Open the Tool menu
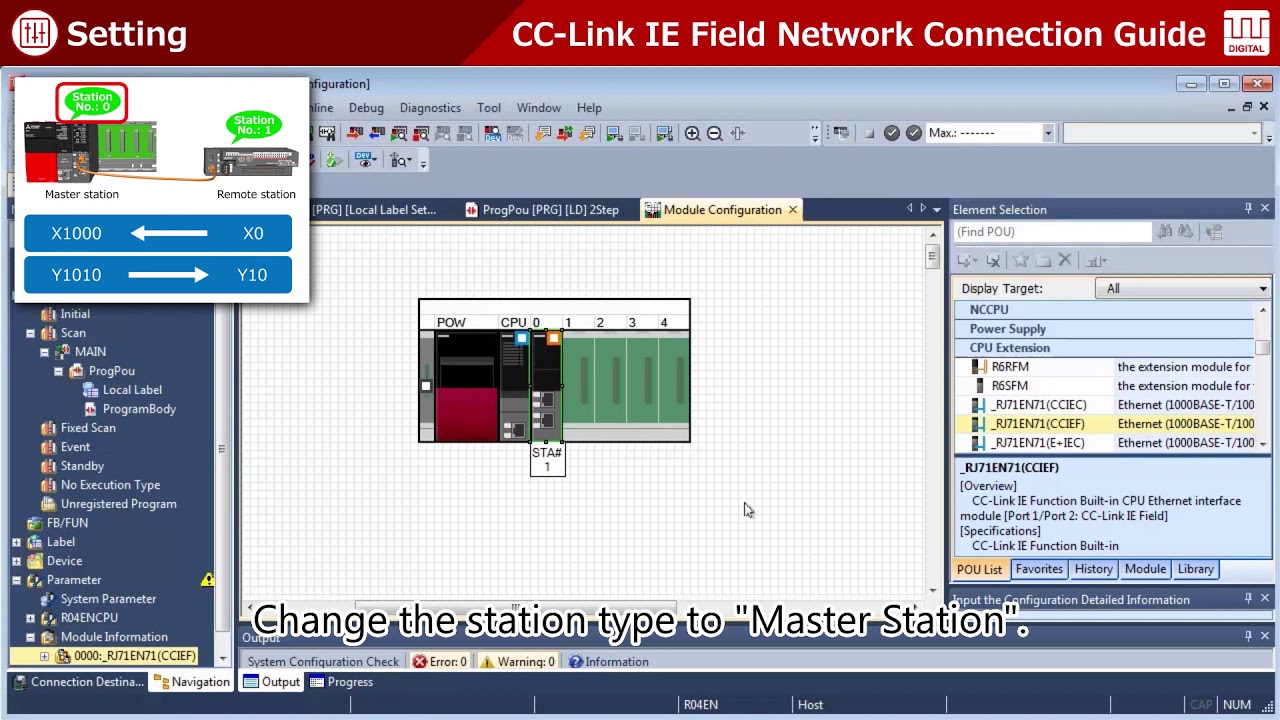Image resolution: width=1280 pixels, height=720 pixels. coord(489,108)
